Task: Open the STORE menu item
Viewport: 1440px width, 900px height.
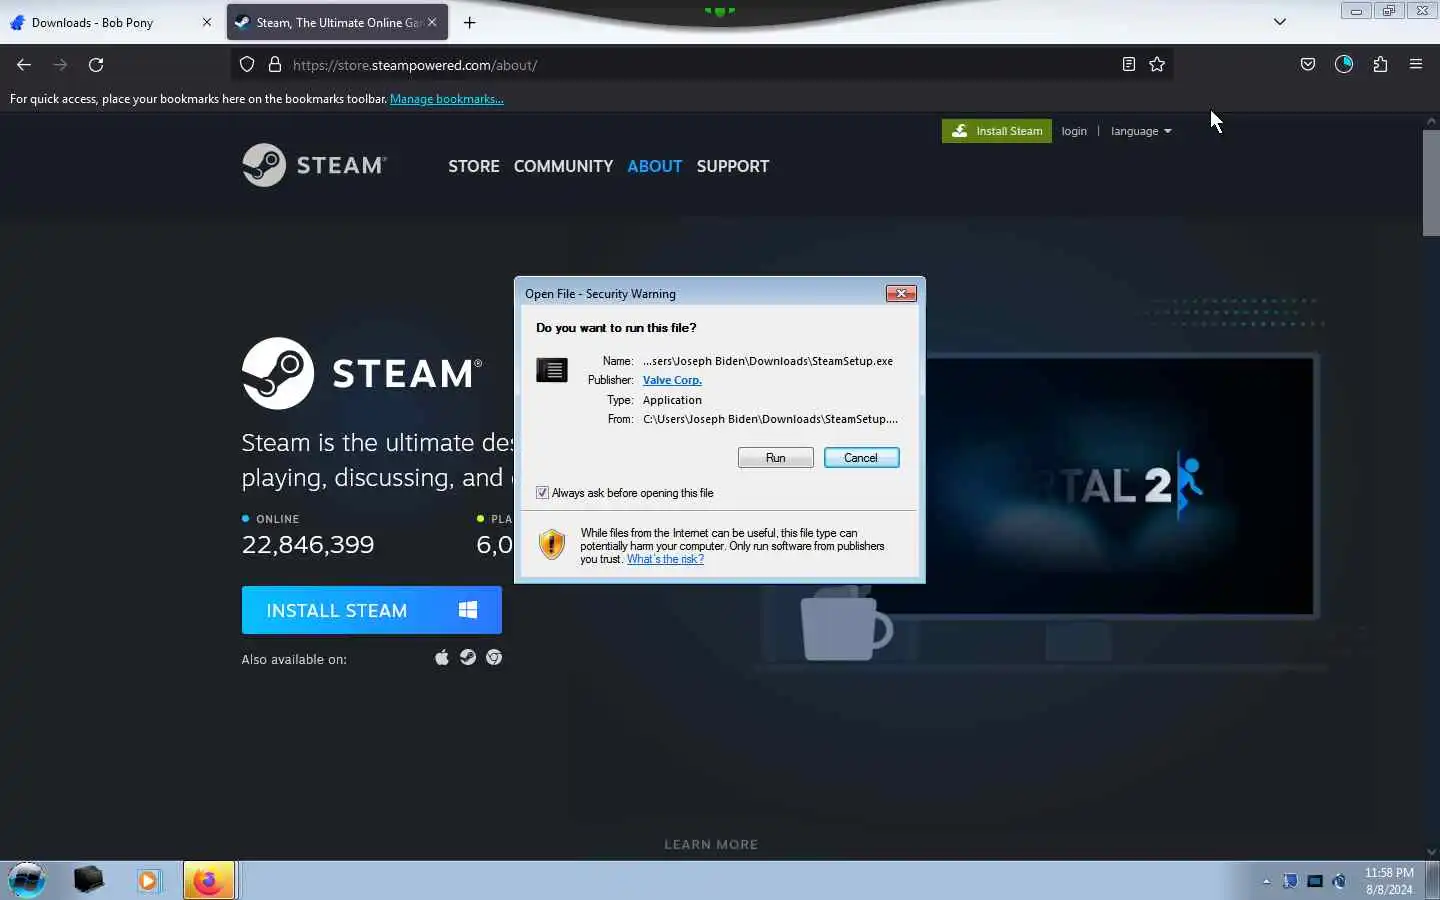Action: [474, 166]
